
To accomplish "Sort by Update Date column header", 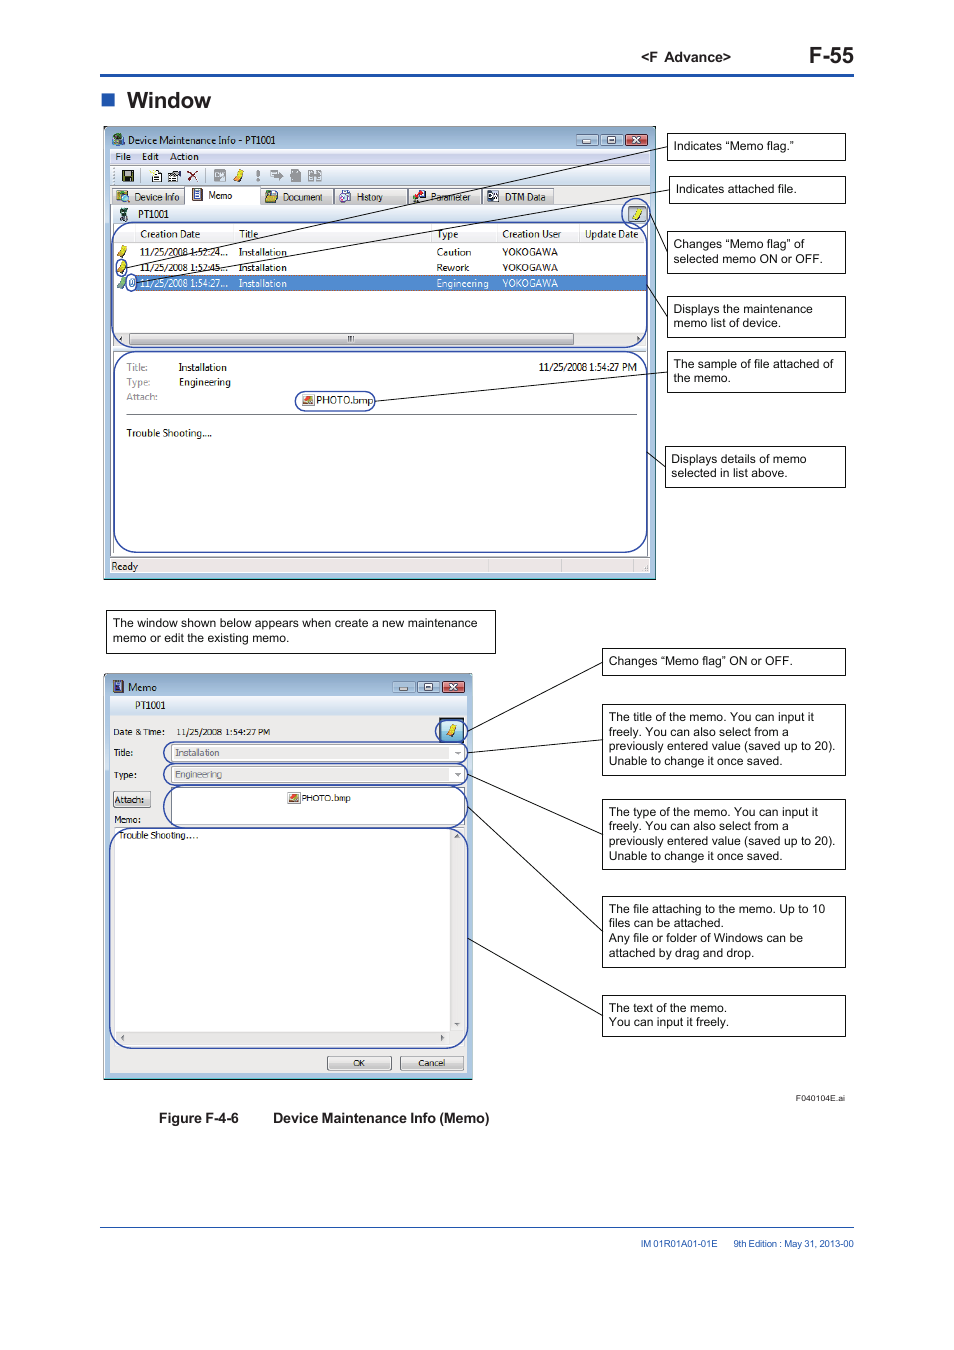I will (x=611, y=234).
